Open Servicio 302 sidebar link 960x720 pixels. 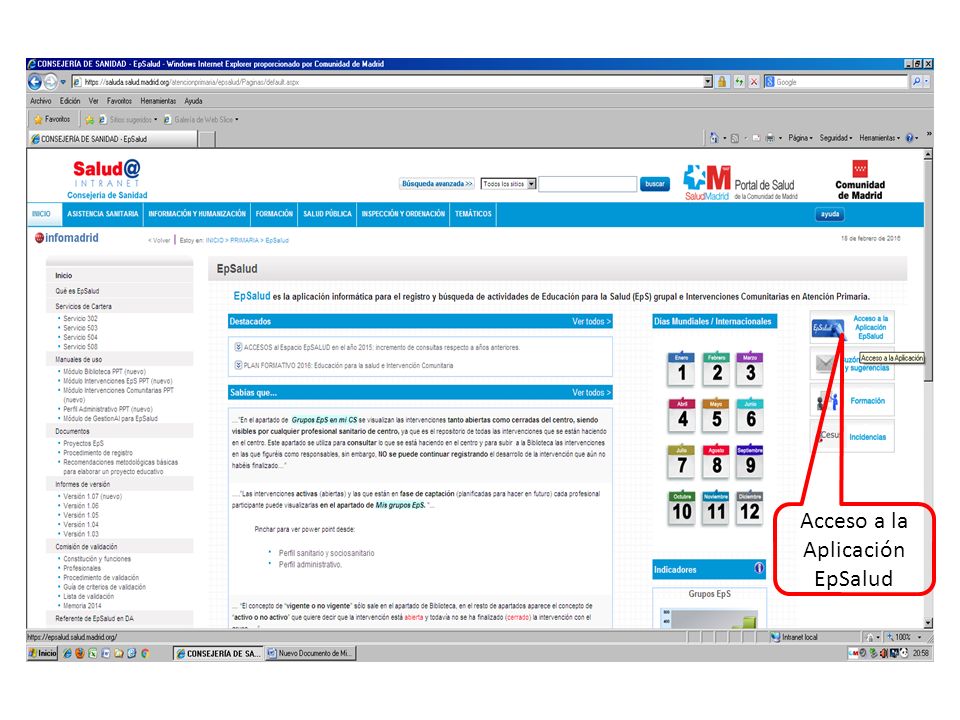tap(80, 318)
